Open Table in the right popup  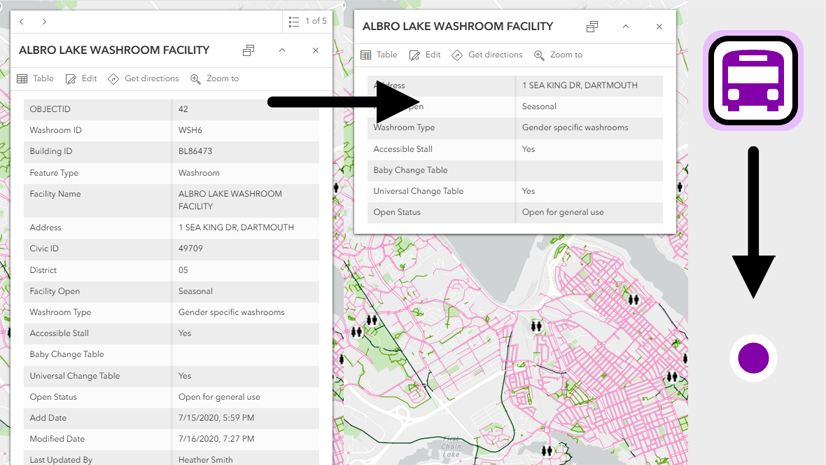[379, 55]
